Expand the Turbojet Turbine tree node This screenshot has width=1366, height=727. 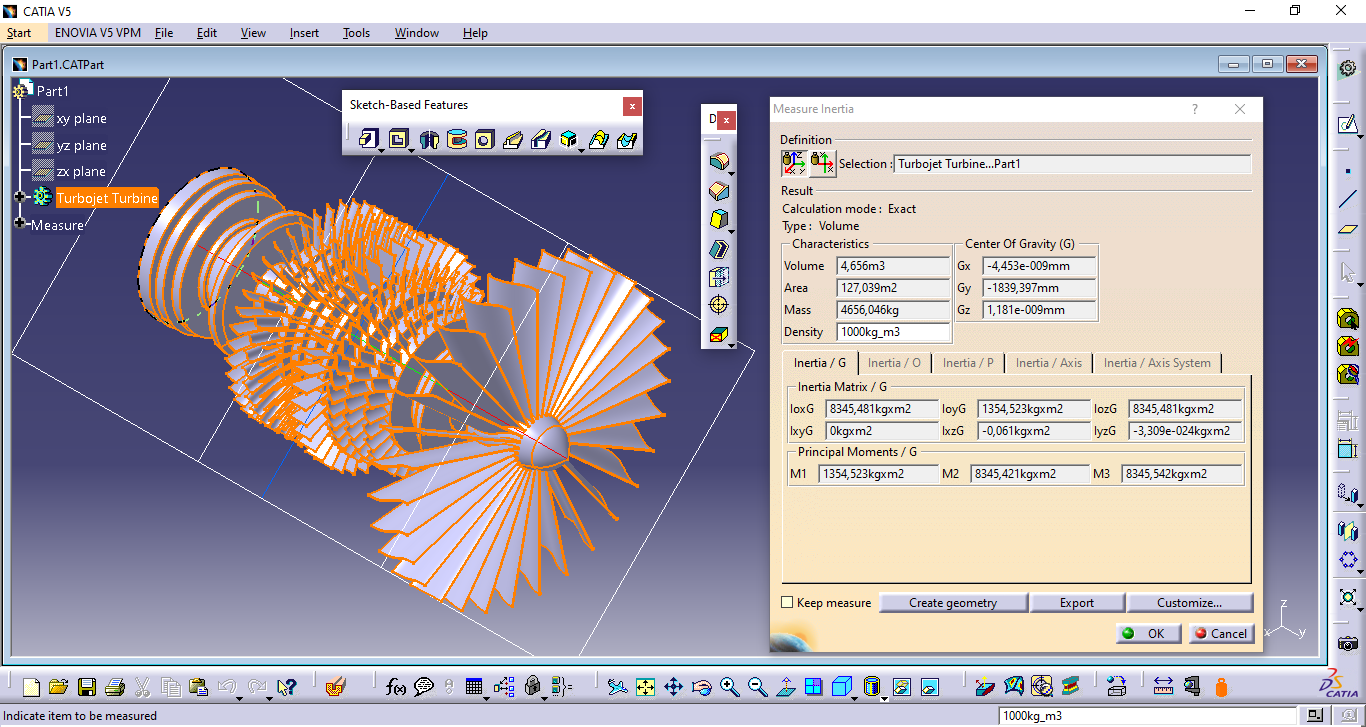[x=19, y=197]
